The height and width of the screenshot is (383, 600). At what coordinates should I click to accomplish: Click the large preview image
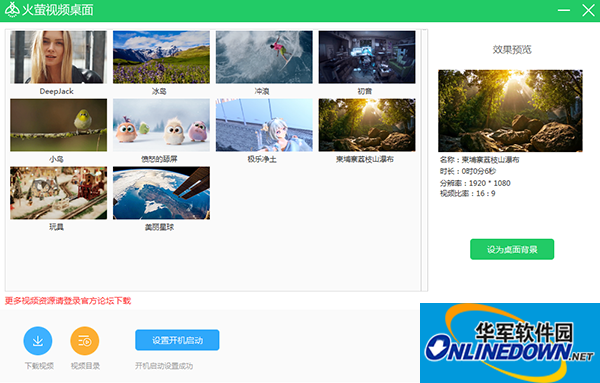[510, 111]
